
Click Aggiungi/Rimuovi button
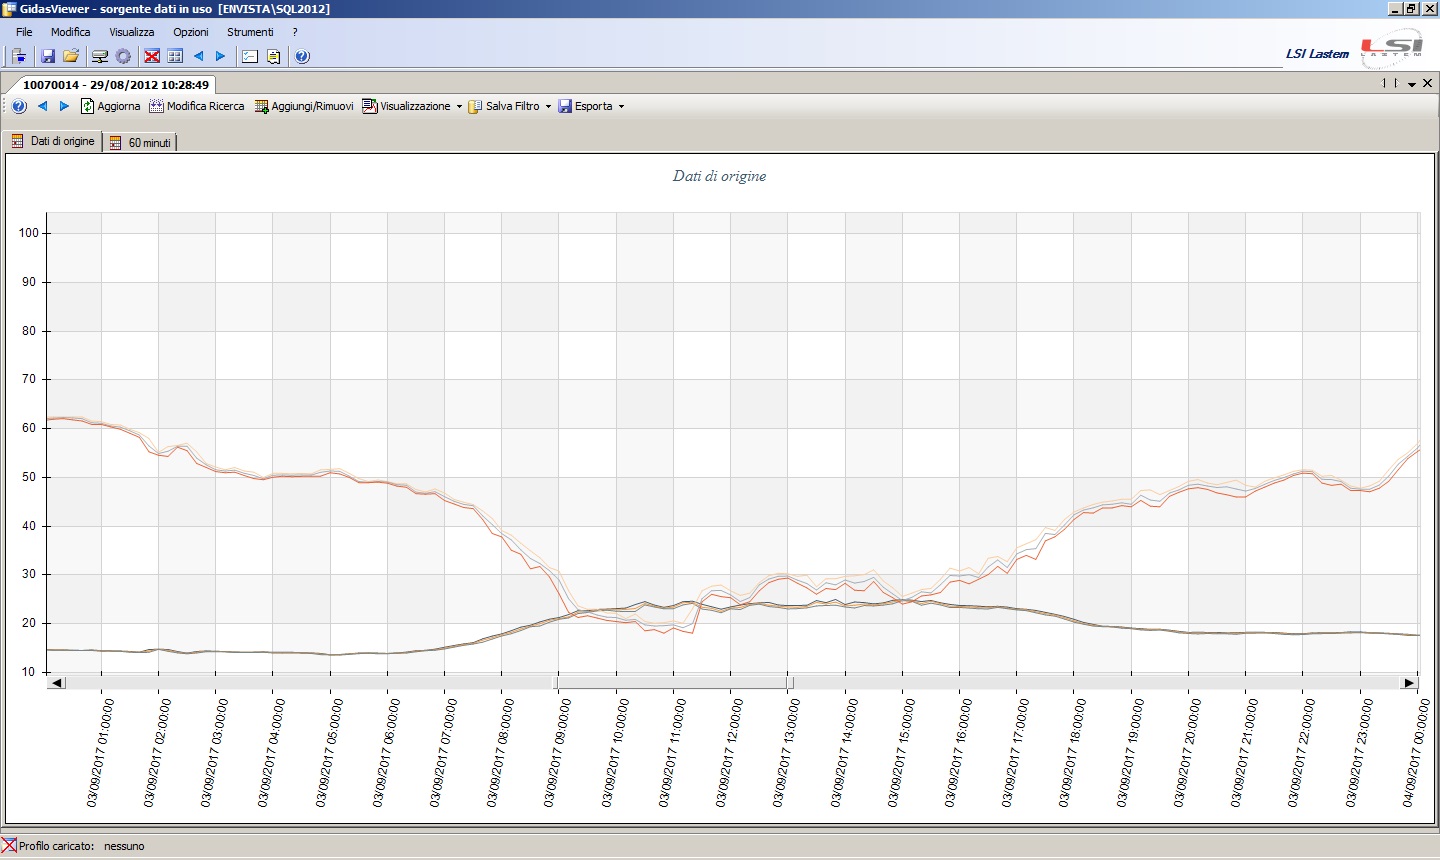304,106
